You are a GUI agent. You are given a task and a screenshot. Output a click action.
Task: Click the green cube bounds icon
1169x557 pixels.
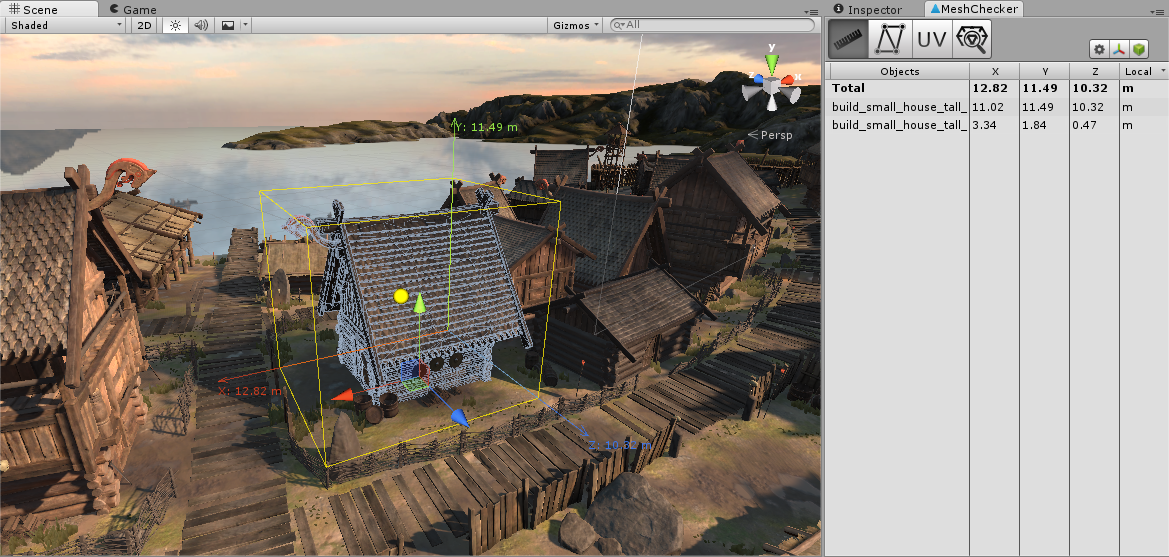(x=1139, y=49)
